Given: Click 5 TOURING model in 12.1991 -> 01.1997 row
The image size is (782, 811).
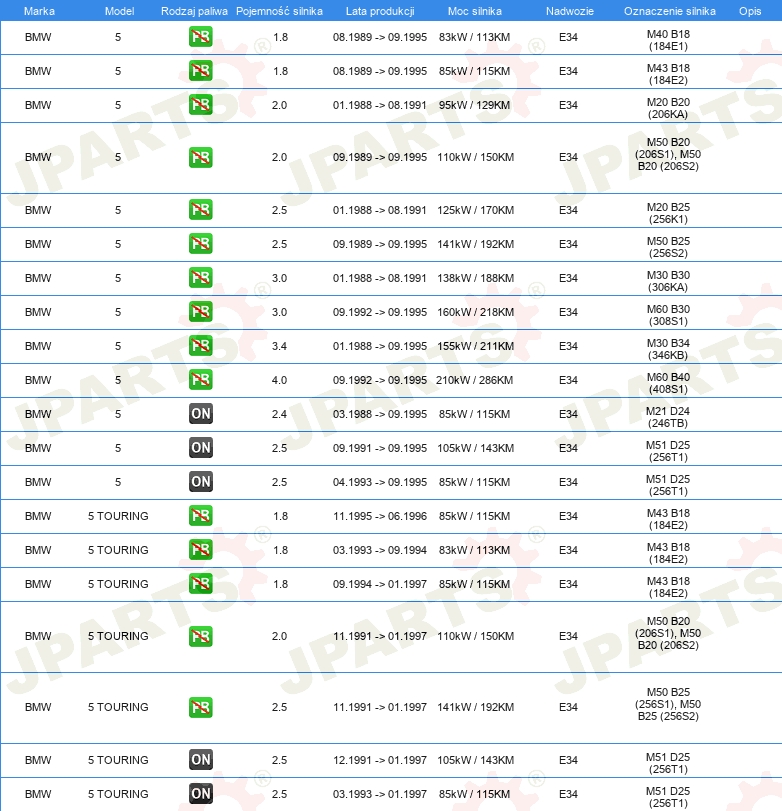Looking at the screenshot, I should click(118, 760).
